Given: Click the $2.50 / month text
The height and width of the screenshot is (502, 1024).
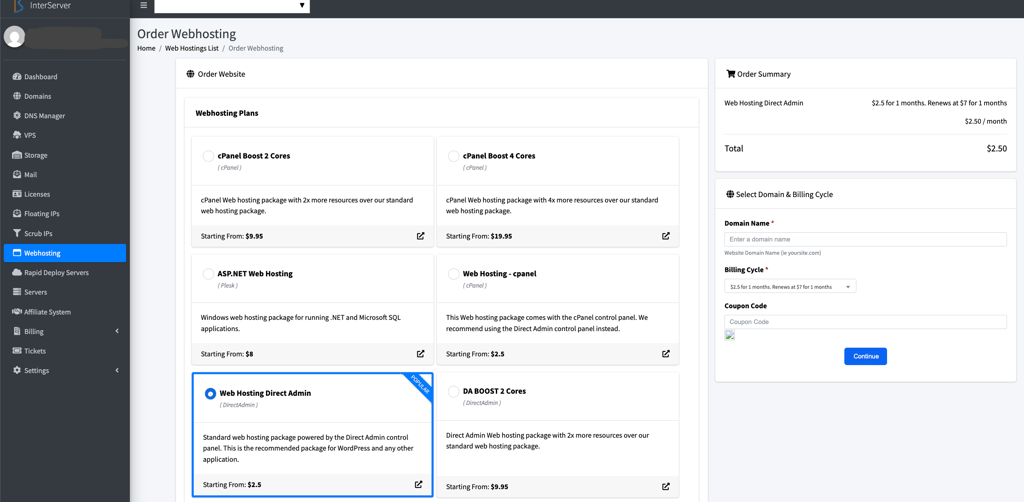Looking at the screenshot, I should [x=985, y=121].
